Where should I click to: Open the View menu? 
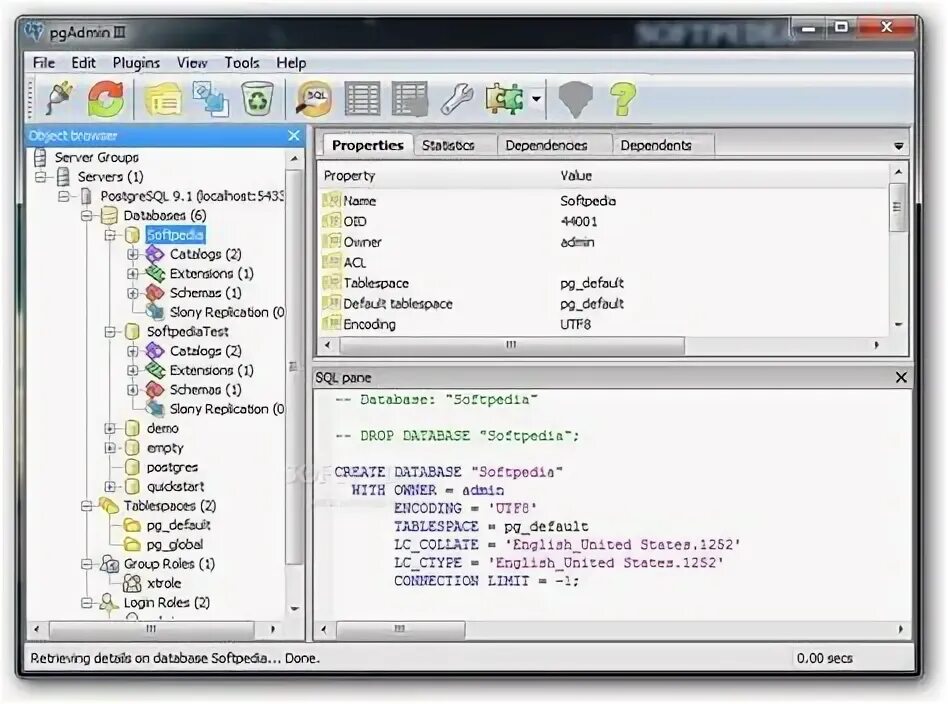click(x=192, y=63)
